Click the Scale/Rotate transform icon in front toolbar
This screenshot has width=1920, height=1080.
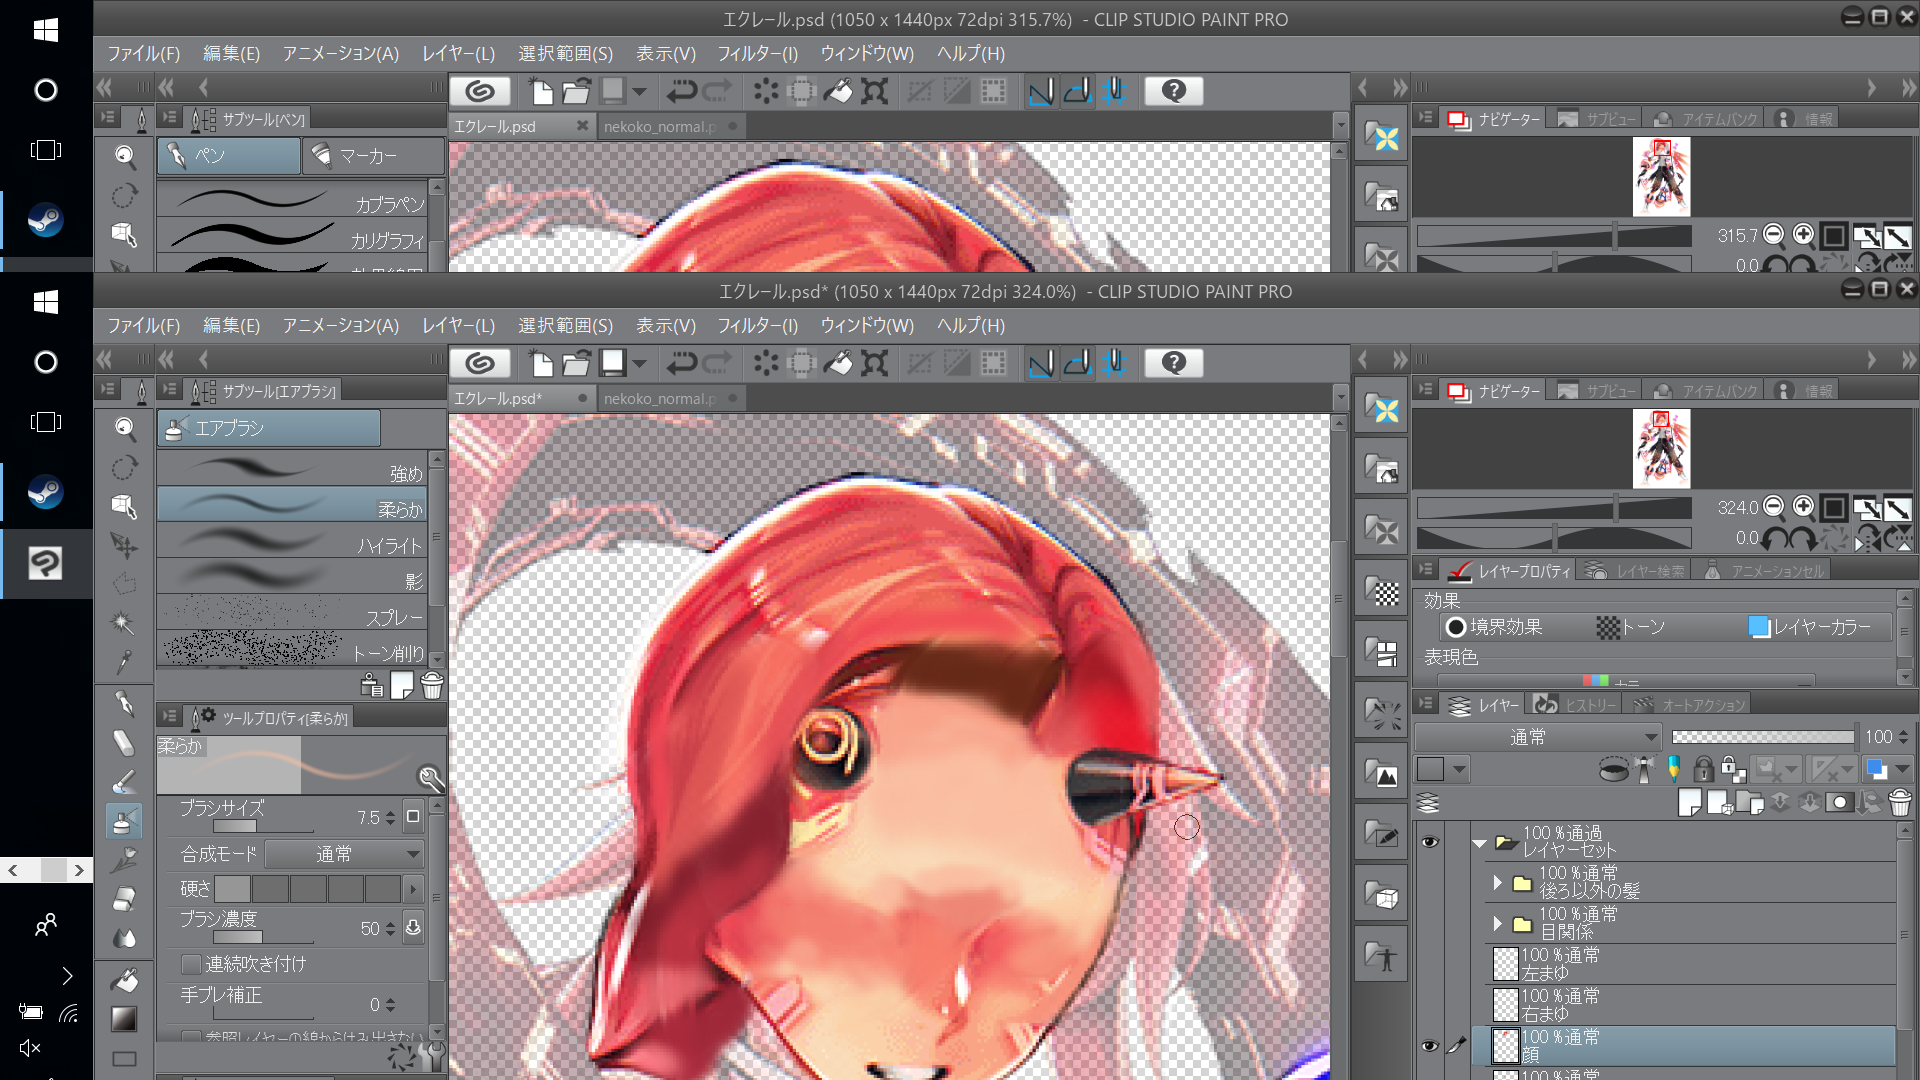point(875,363)
